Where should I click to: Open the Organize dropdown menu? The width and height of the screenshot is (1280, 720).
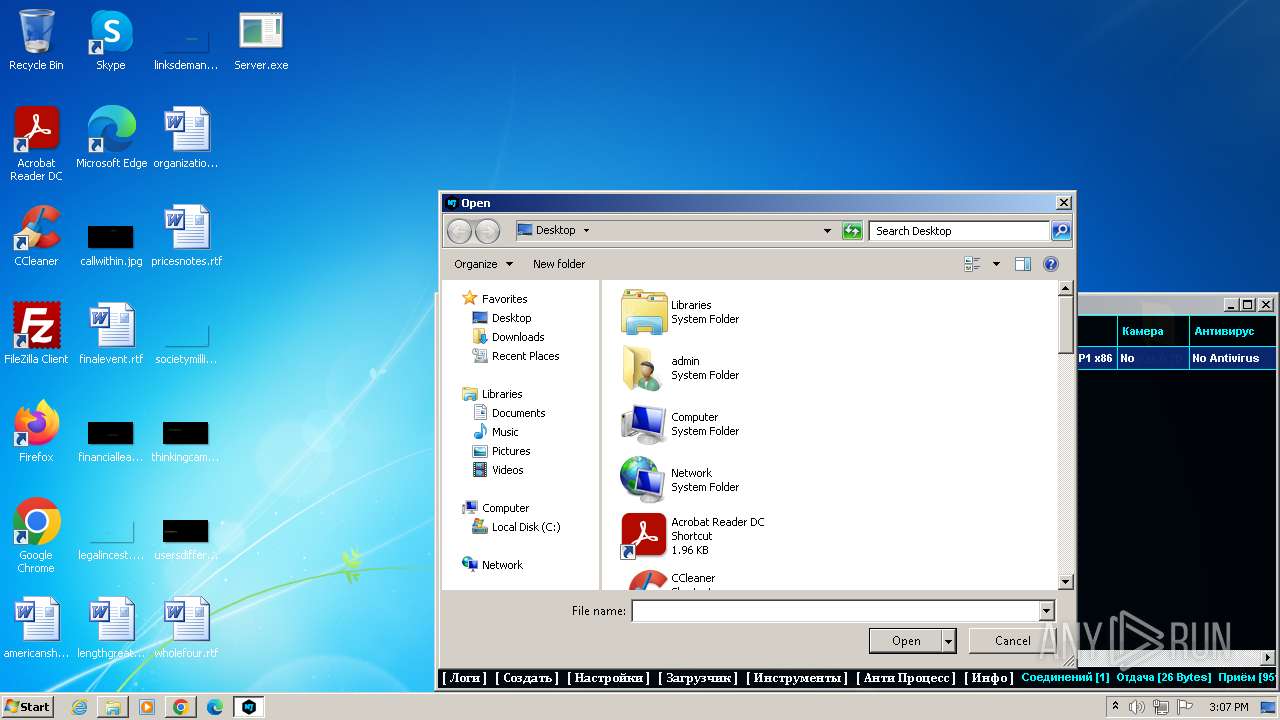pos(483,264)
